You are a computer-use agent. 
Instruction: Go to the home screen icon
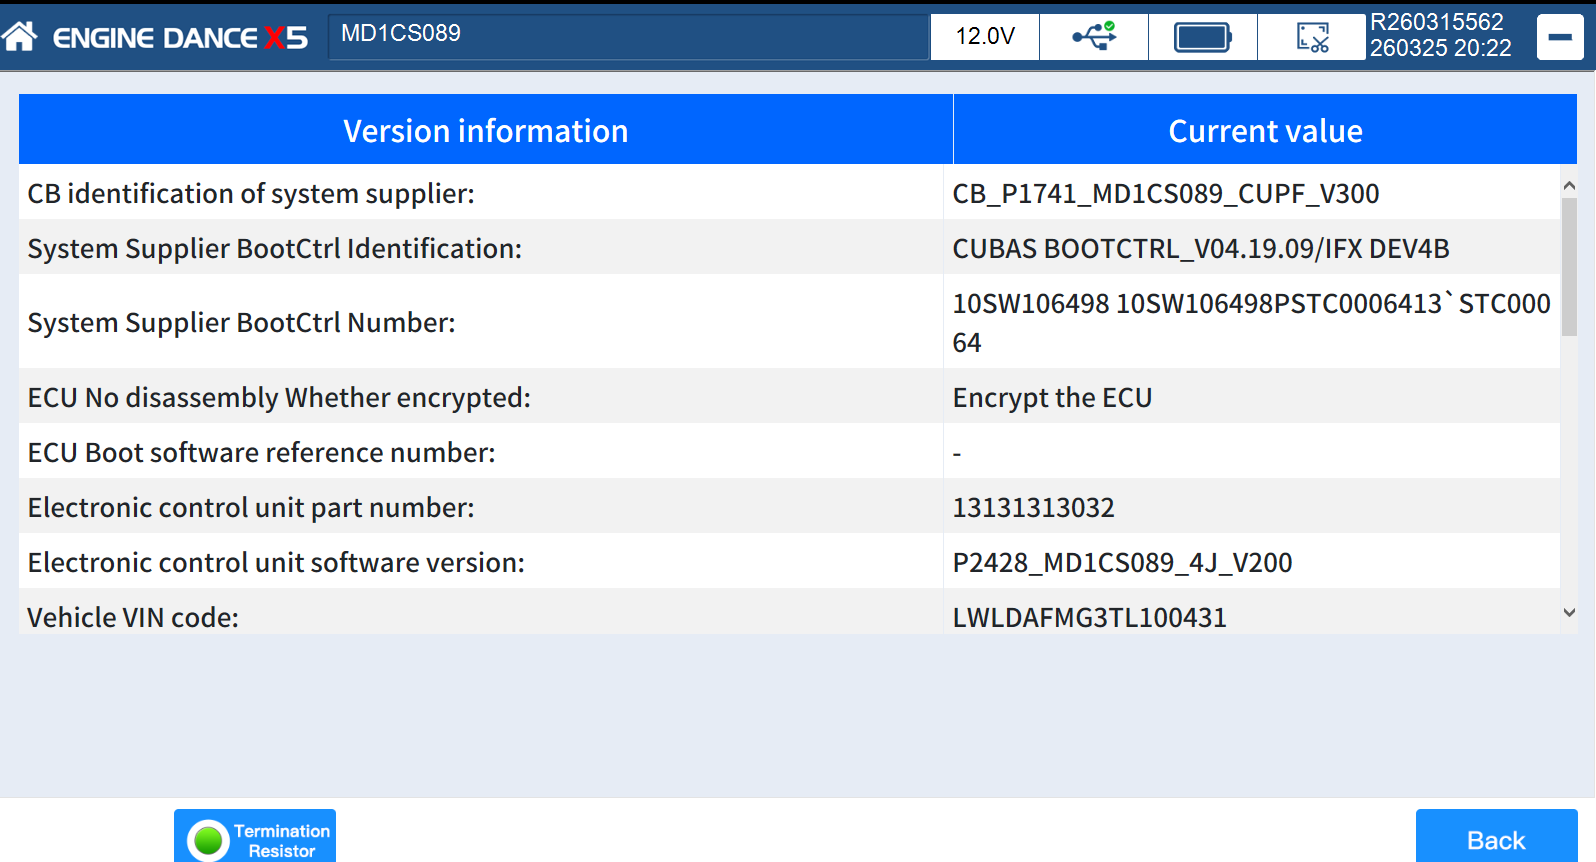click(20, 37)
